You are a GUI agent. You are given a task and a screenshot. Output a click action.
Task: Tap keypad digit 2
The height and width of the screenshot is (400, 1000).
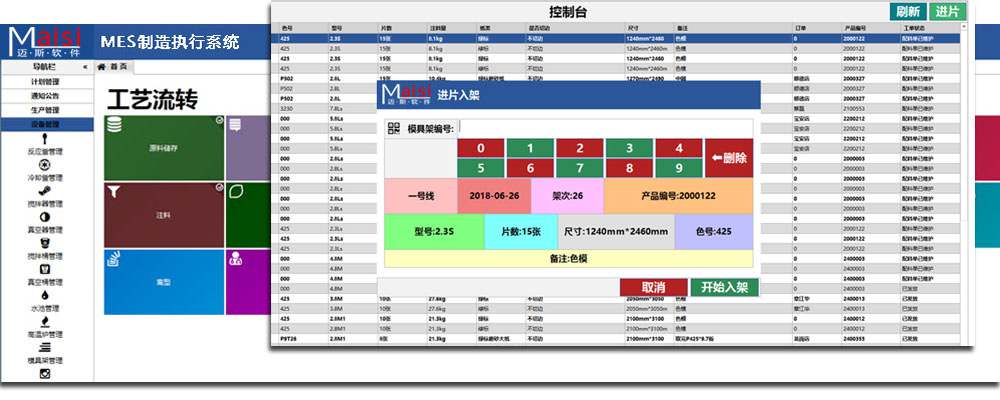(580, 148)
